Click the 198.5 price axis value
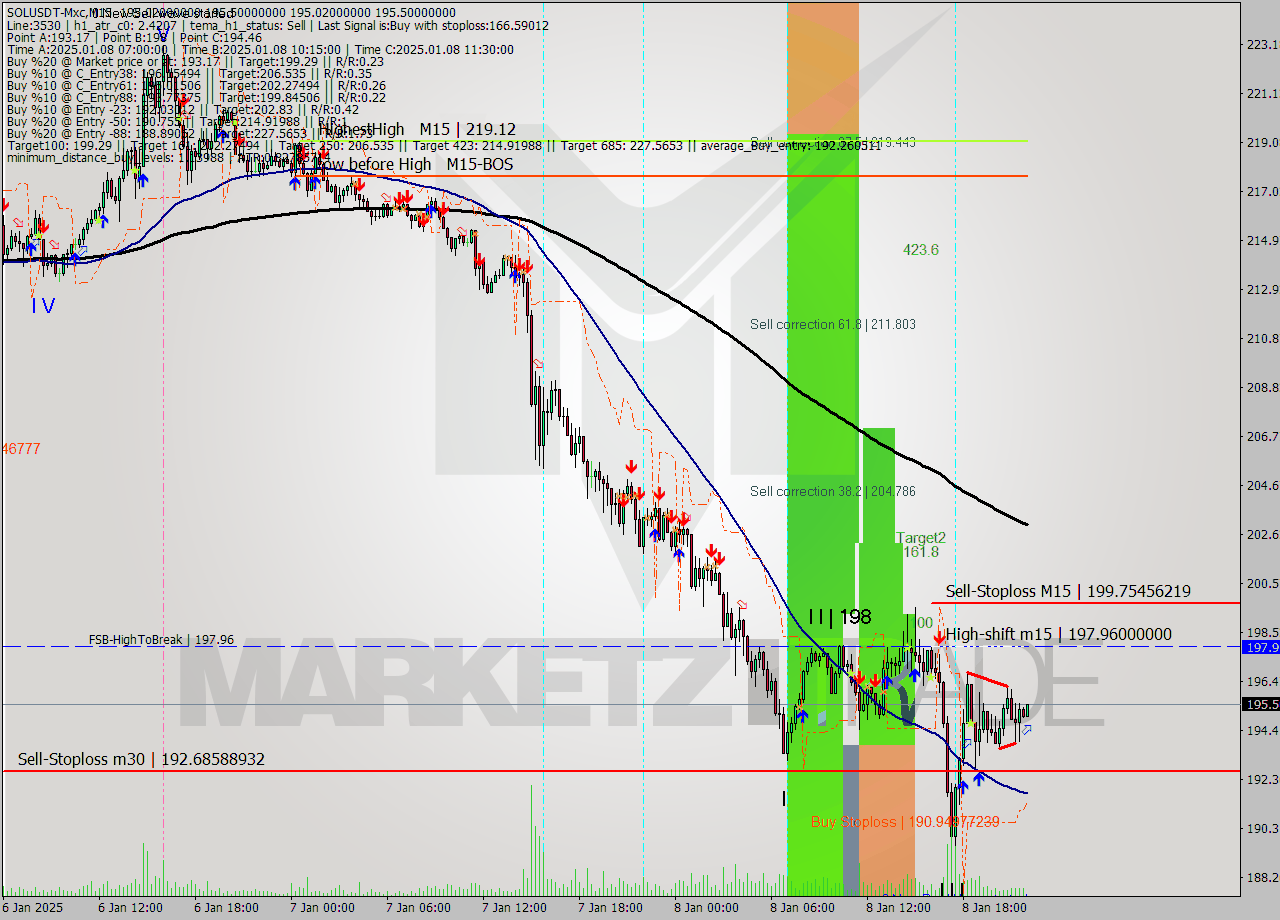The height and width of the screenshot is (920, 1280). (x=1263, y=632)
